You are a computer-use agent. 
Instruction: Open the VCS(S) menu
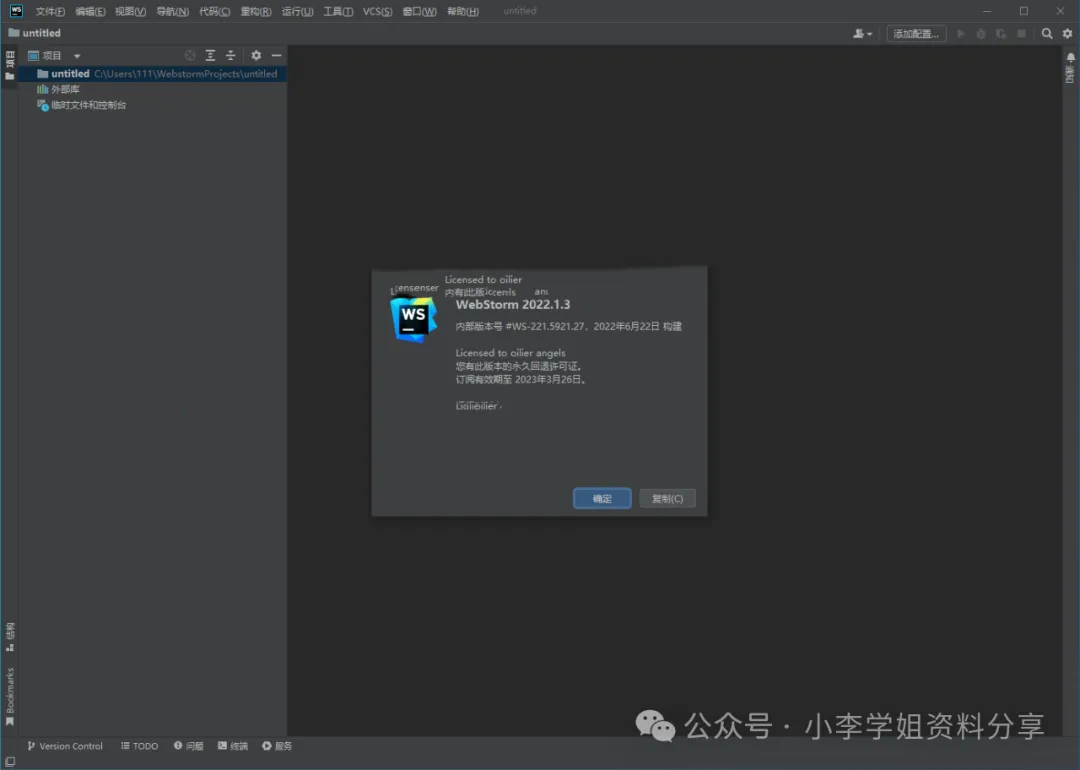coord(377,12)
